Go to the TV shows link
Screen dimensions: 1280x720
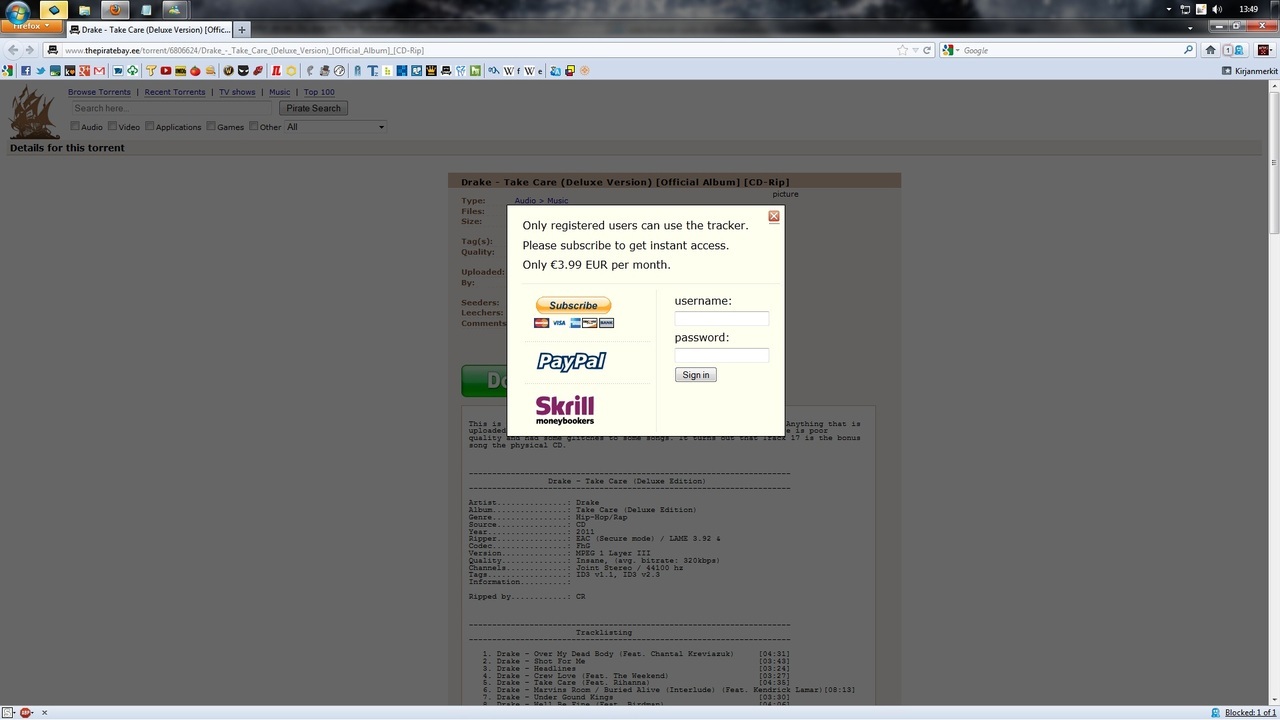click(237, 92)
